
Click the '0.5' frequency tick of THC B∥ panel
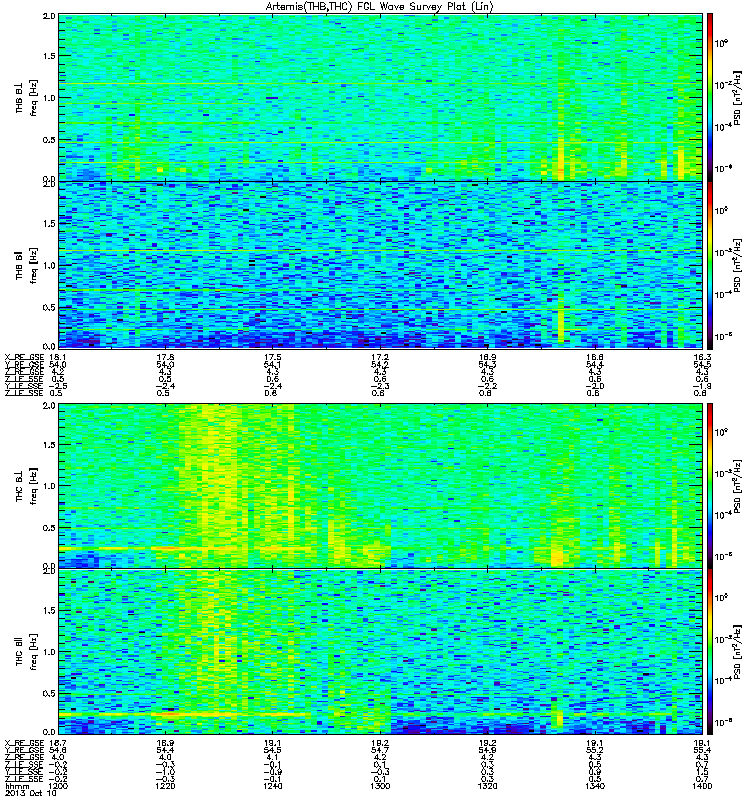tap(49, 693)
